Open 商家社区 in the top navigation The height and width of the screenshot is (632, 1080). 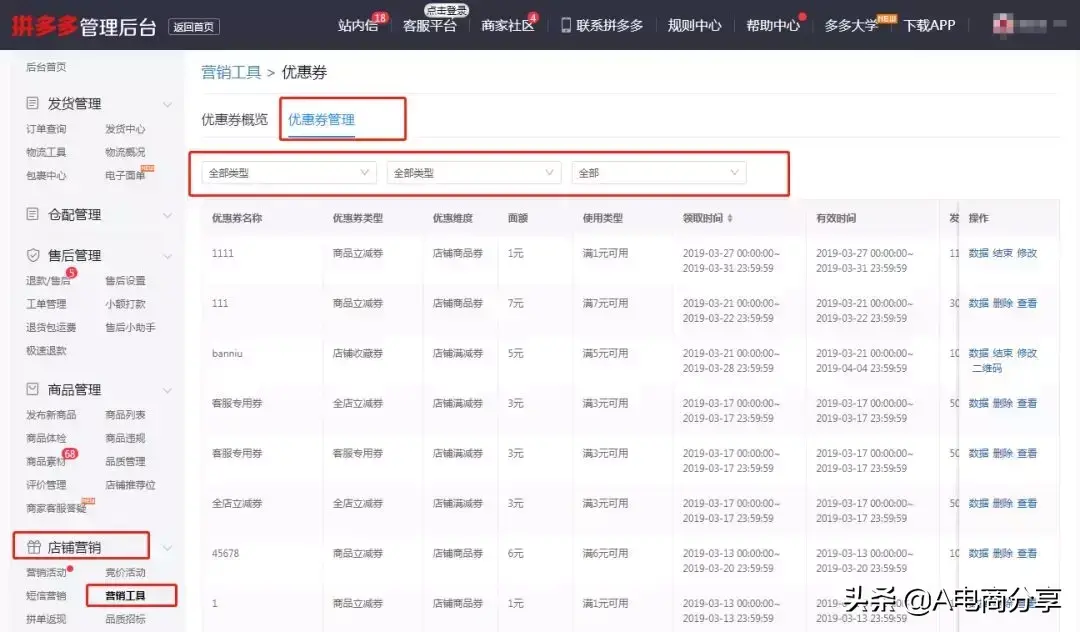tap(508, 25)
